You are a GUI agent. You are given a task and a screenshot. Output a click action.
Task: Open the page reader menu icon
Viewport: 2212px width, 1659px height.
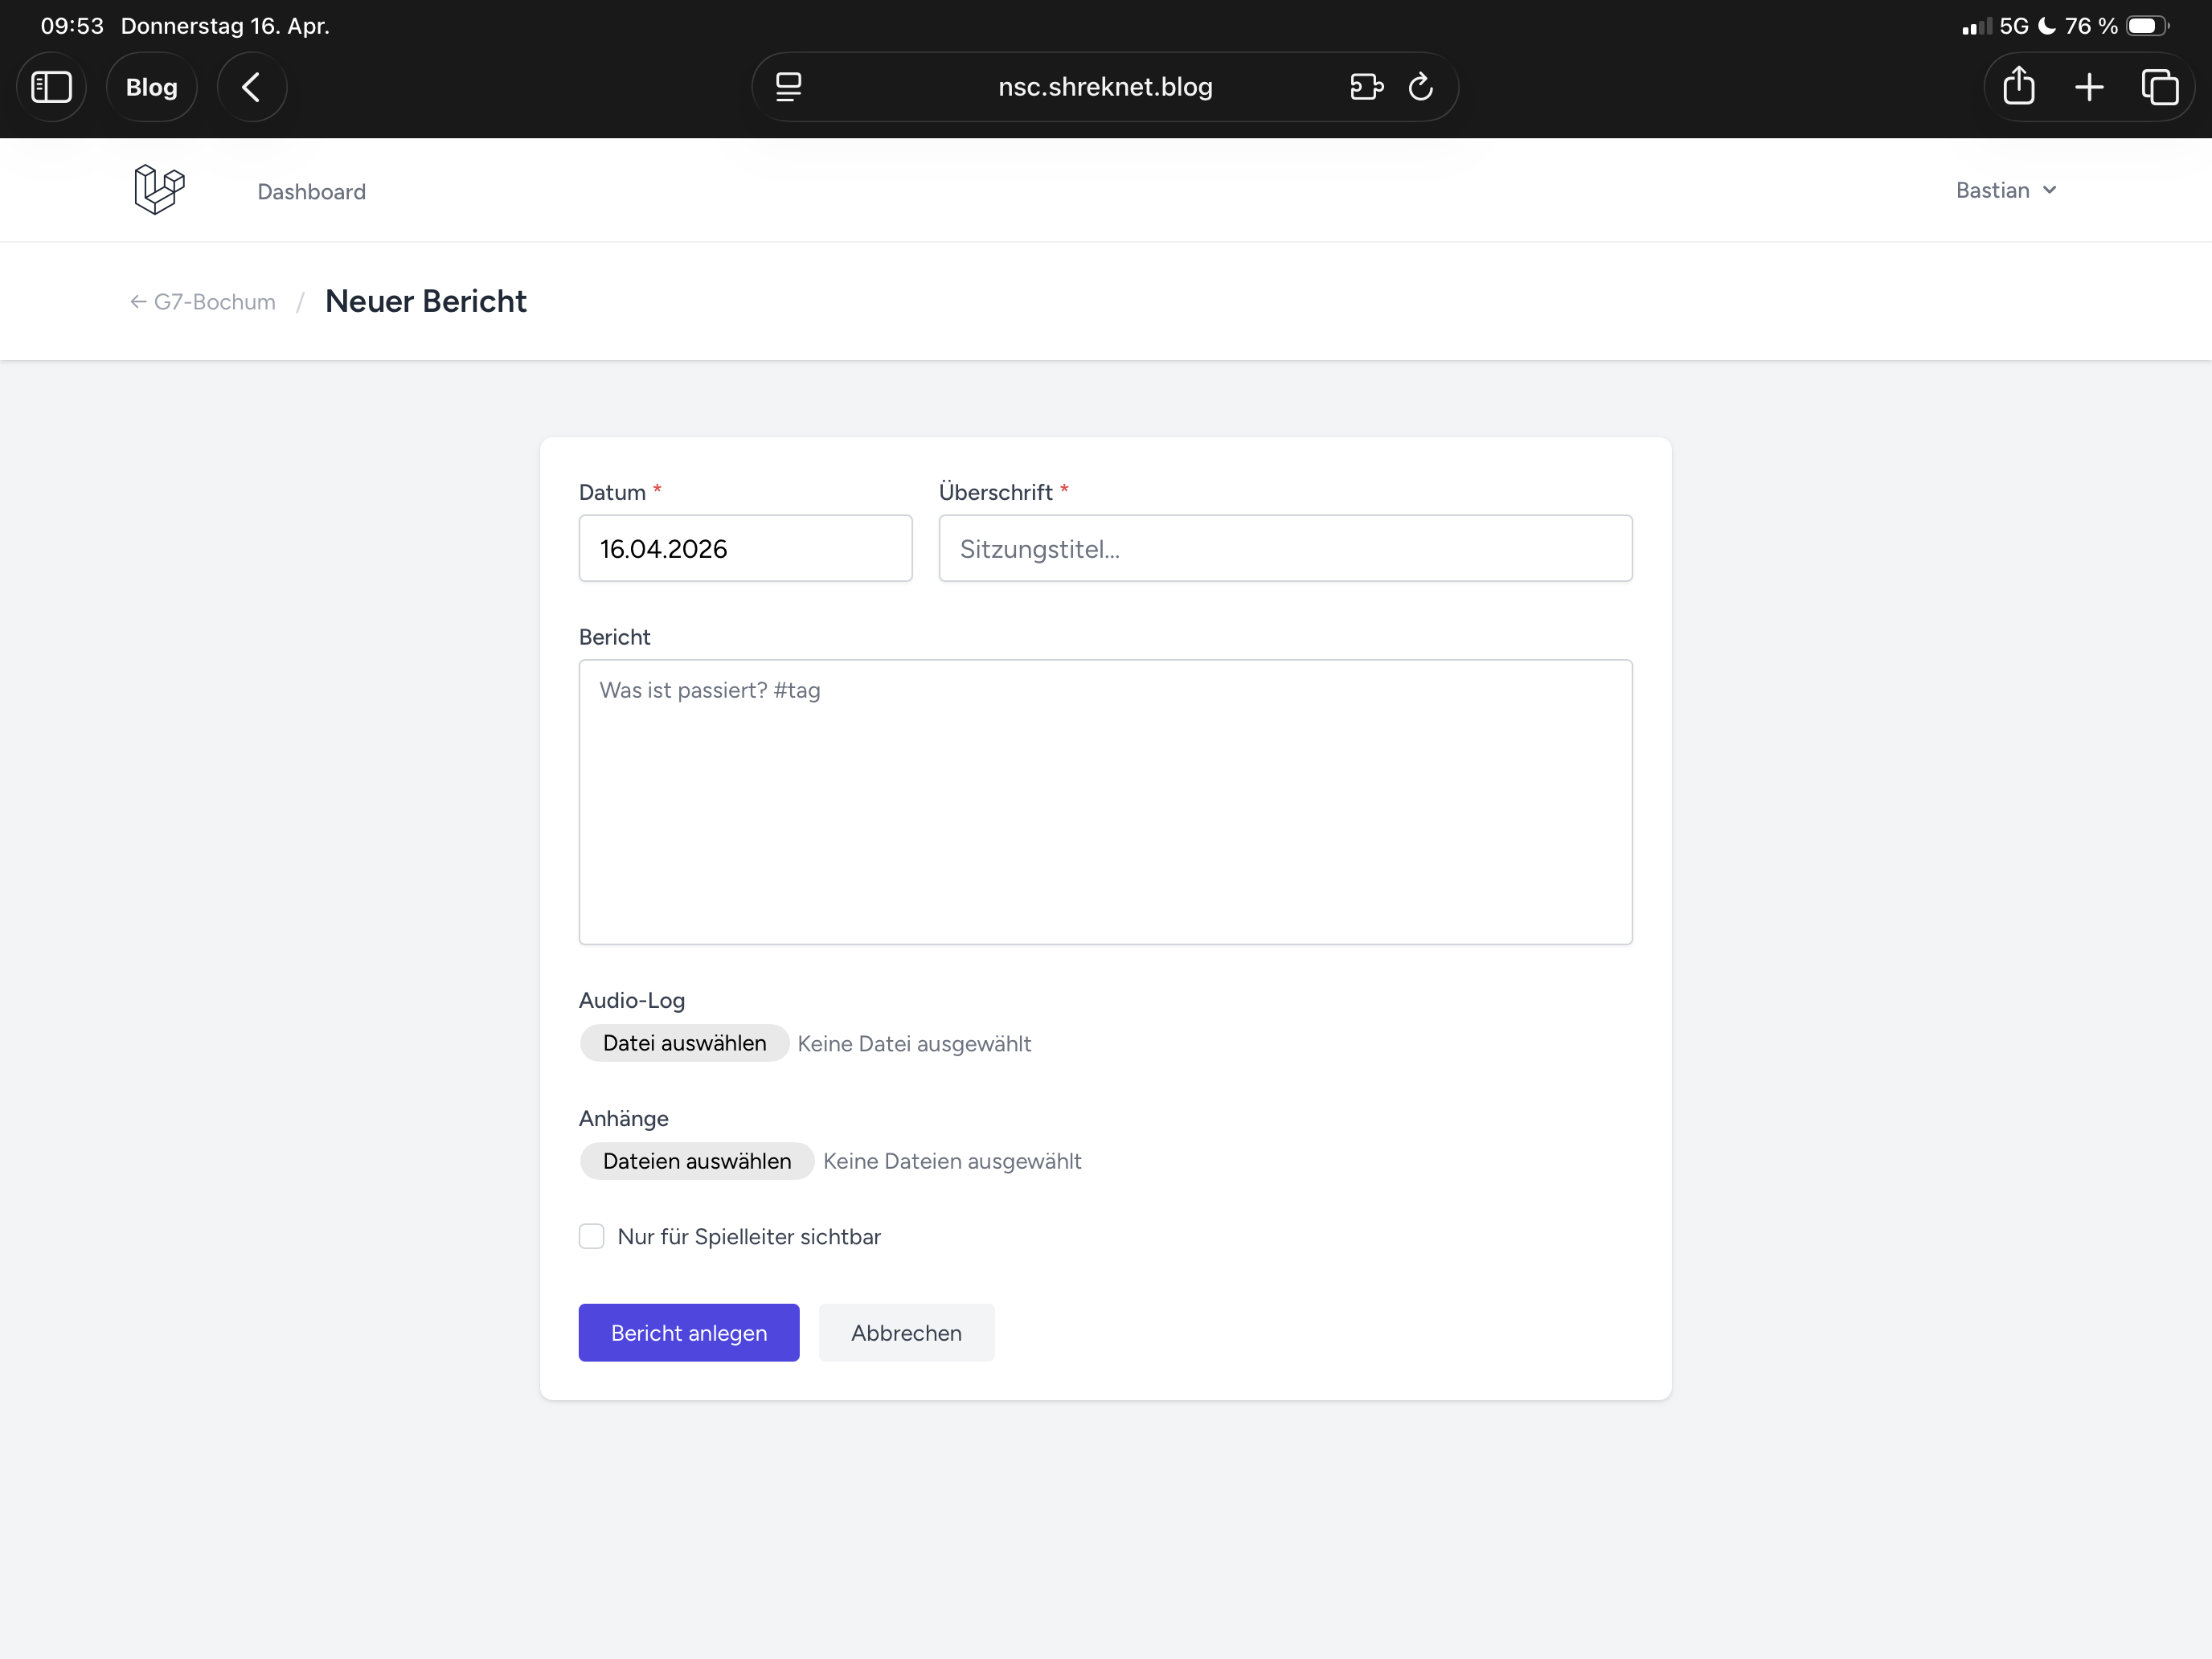788,87
